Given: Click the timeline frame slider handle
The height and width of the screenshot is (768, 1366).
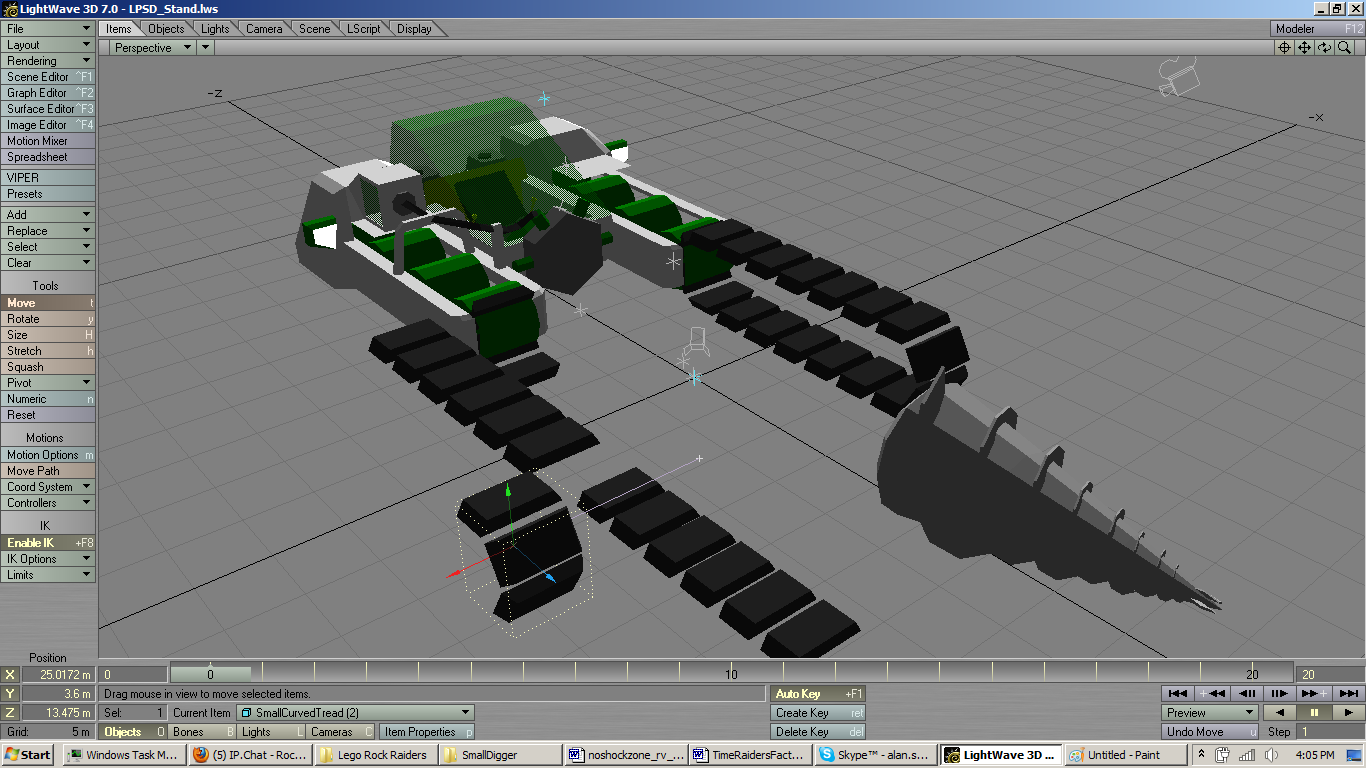Looking at the screenshot, I should [211, 675].
